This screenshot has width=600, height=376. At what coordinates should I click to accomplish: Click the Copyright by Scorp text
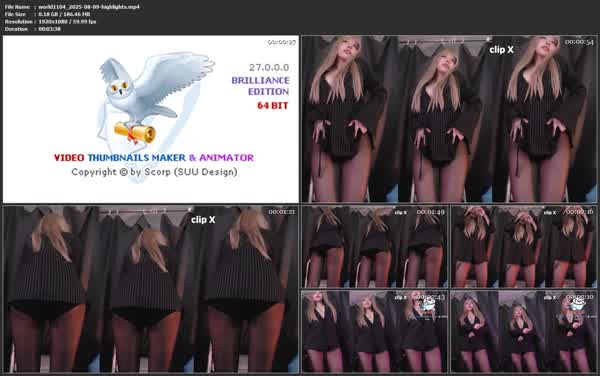pos(154,172)
